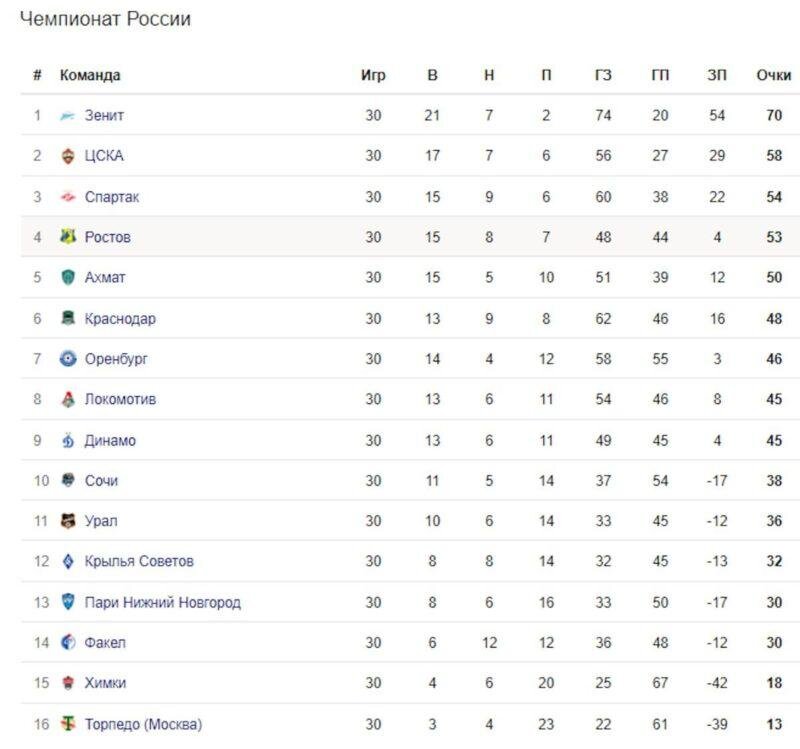
Task: Open the Химки team link
Action: (105, 683)
